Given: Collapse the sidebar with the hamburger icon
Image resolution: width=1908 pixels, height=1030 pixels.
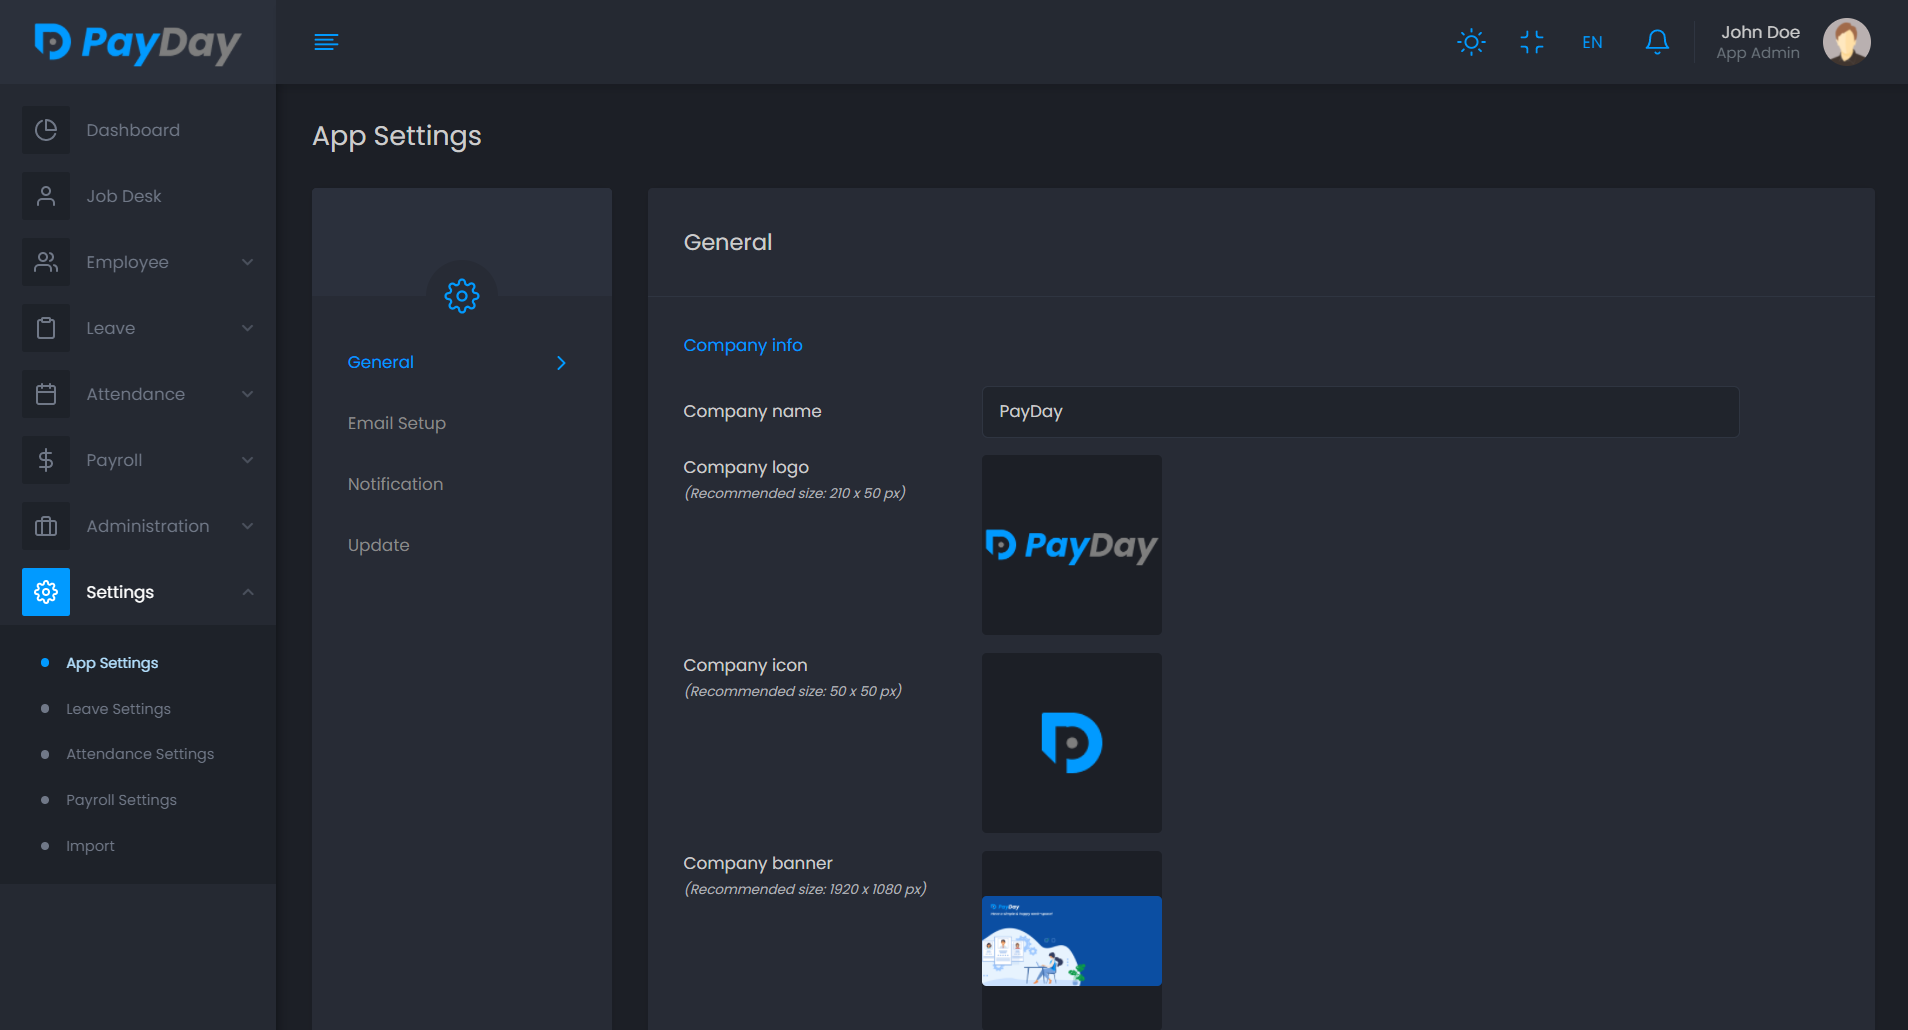Looking at the screenshot, I should tap(326, 42).
